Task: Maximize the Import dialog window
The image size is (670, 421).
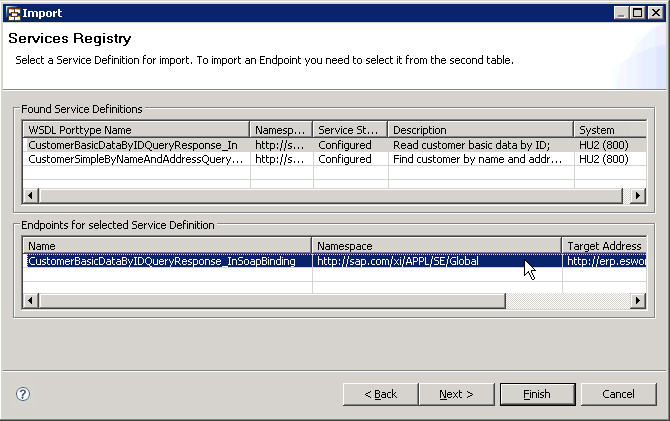Action: [x=637, y=13]
